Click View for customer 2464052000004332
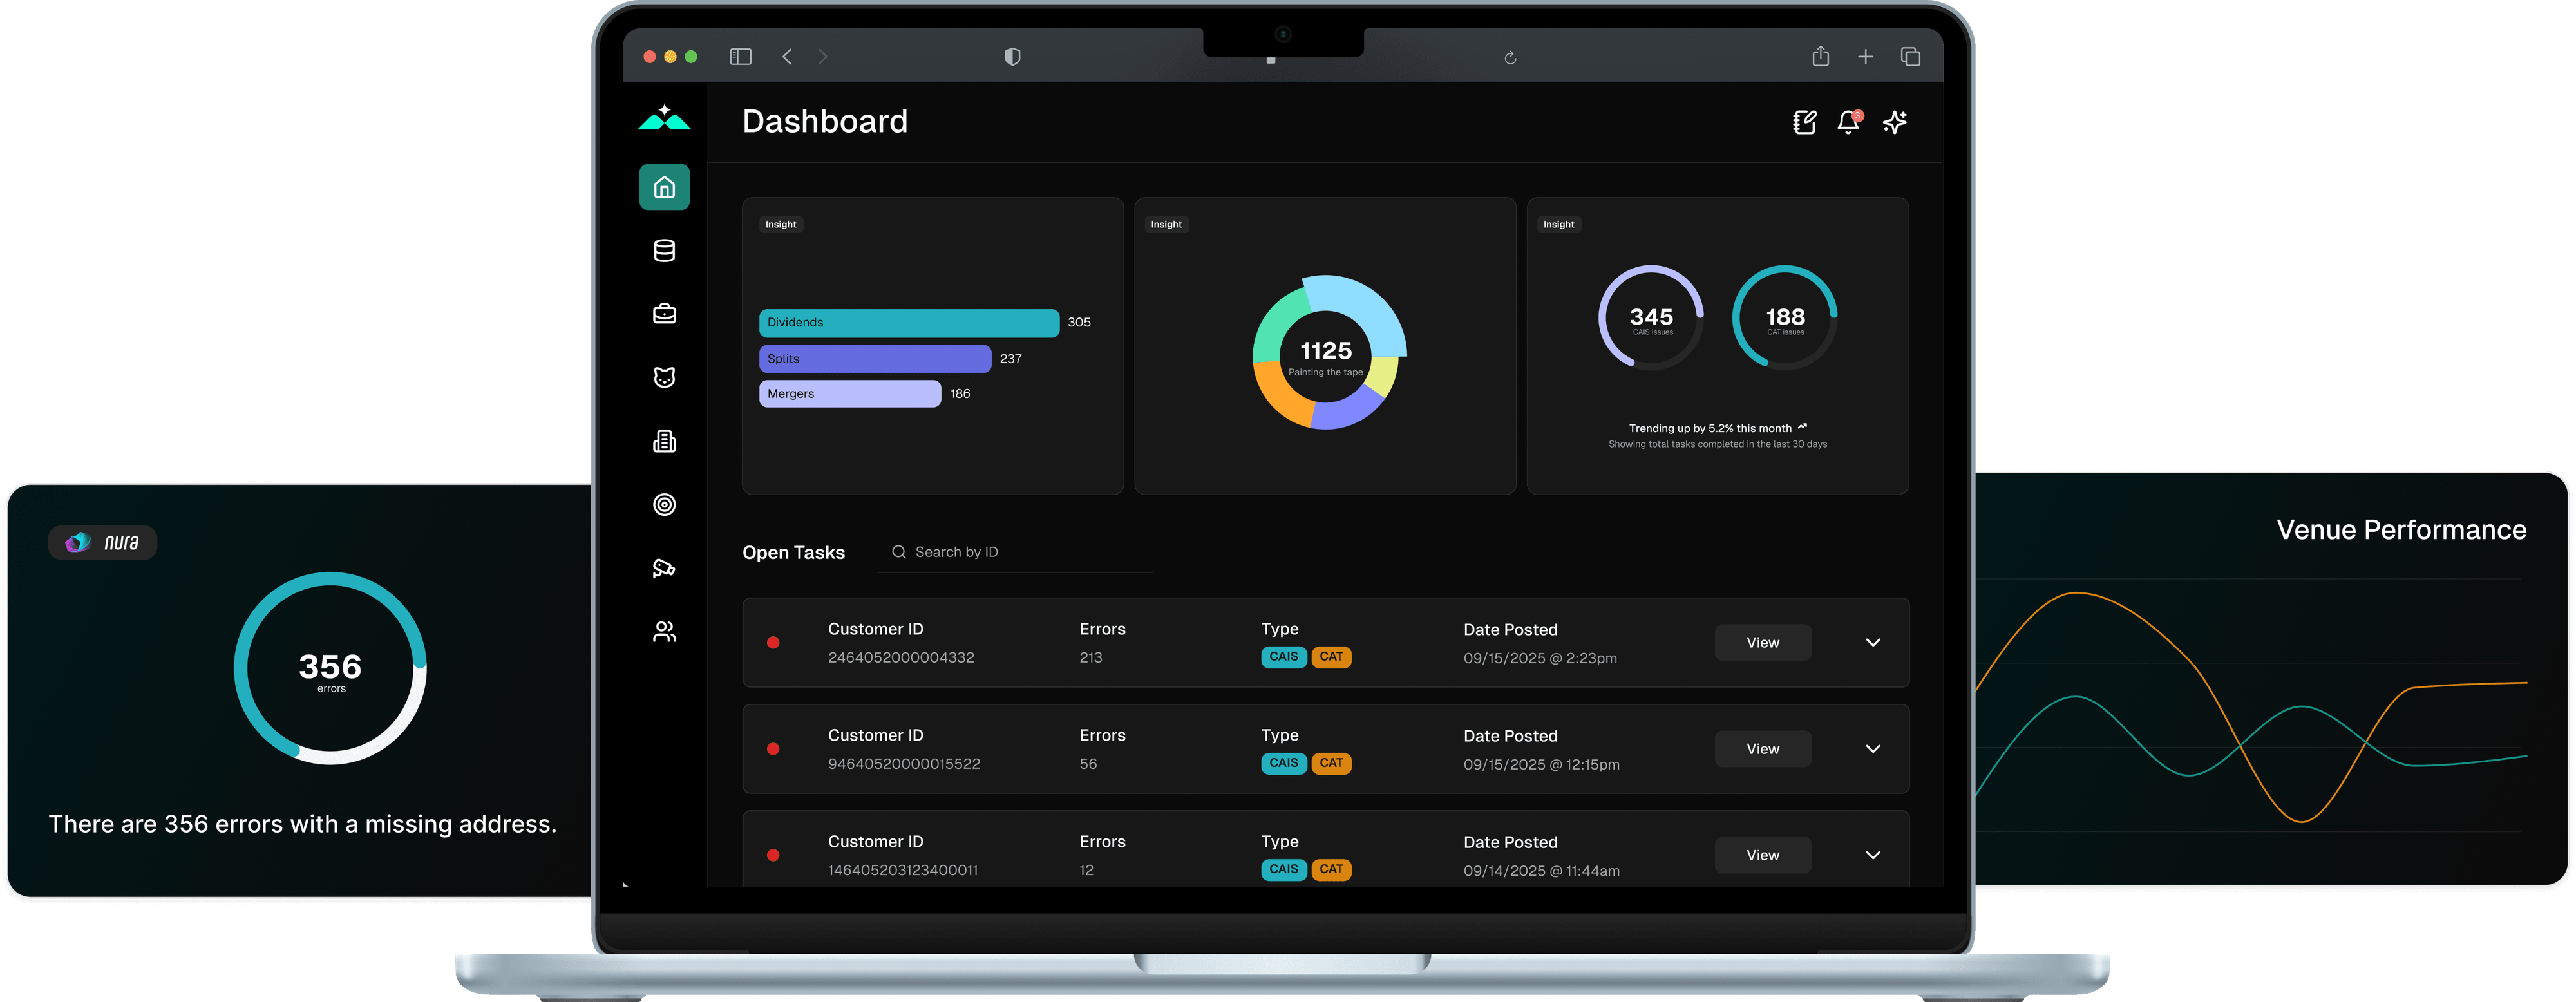The height and width of the screenshot is (1002, 2576). pyautogui.click(x=1762, y=642)
